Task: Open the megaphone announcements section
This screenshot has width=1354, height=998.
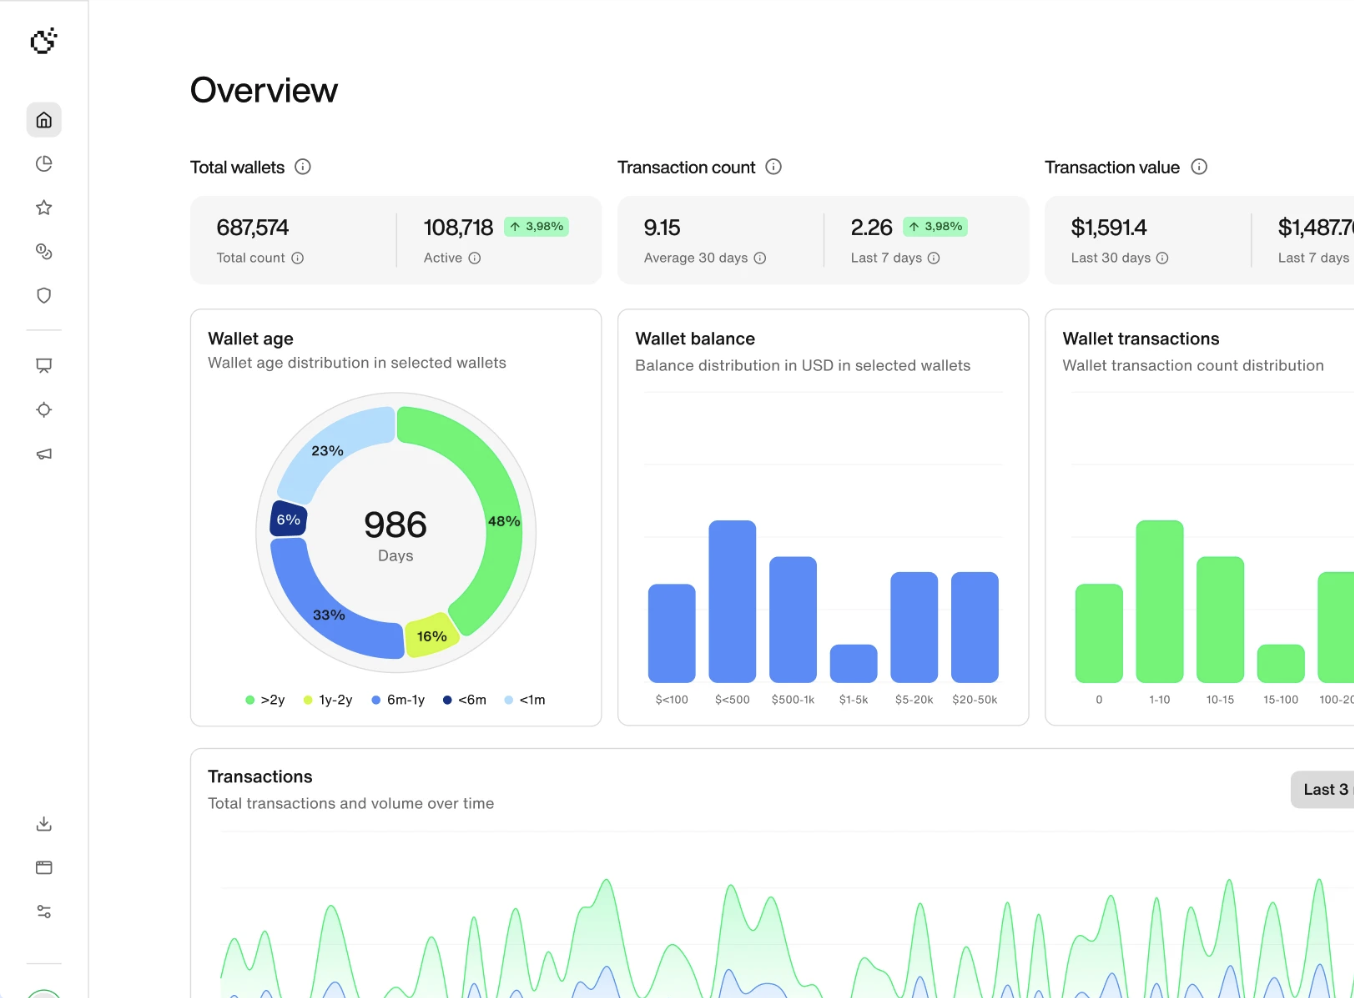Action: 43,453
